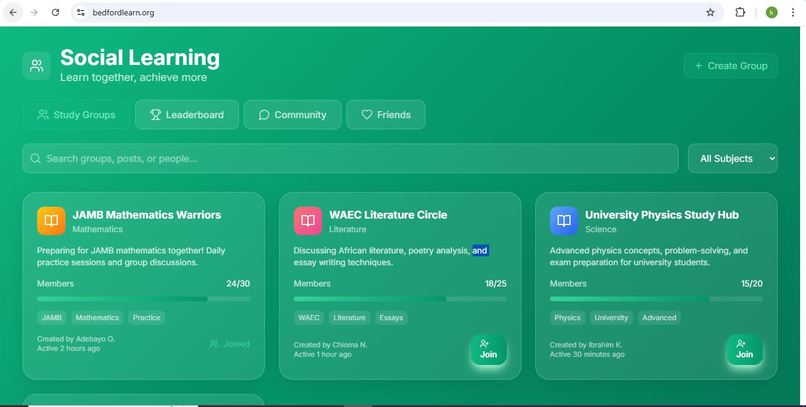This screenshot has width=806, height=407.
Task: Select the JAMB tag
Action: 52,318
